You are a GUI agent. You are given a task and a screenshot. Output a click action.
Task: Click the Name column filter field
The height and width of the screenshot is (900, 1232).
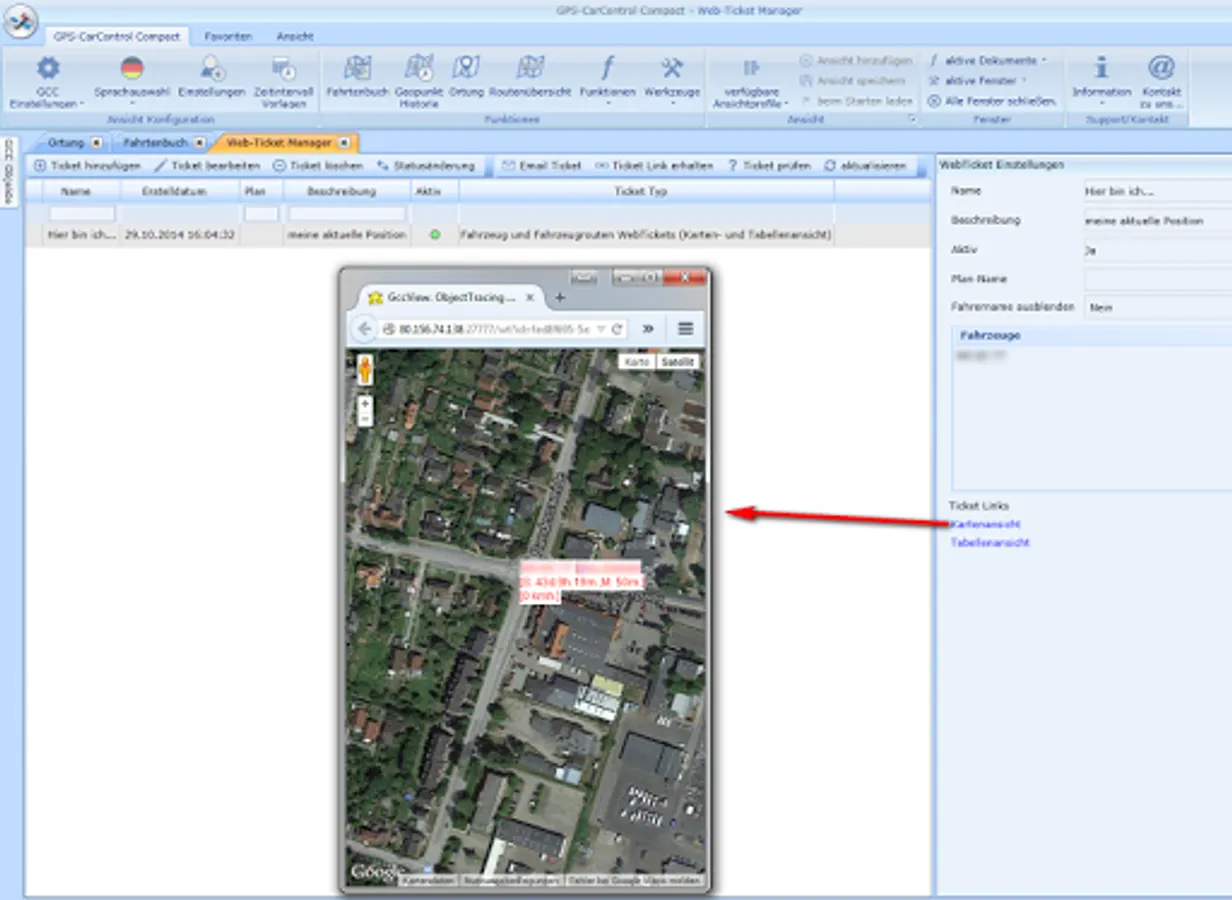point(82,214)
